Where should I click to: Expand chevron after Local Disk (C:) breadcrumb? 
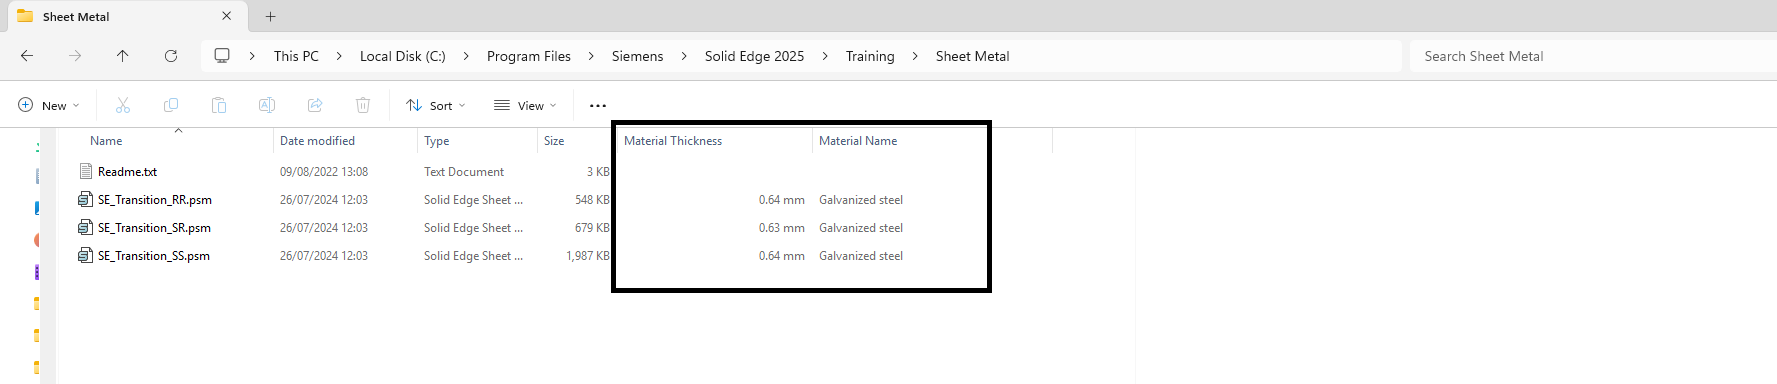[x=466, y=56]
